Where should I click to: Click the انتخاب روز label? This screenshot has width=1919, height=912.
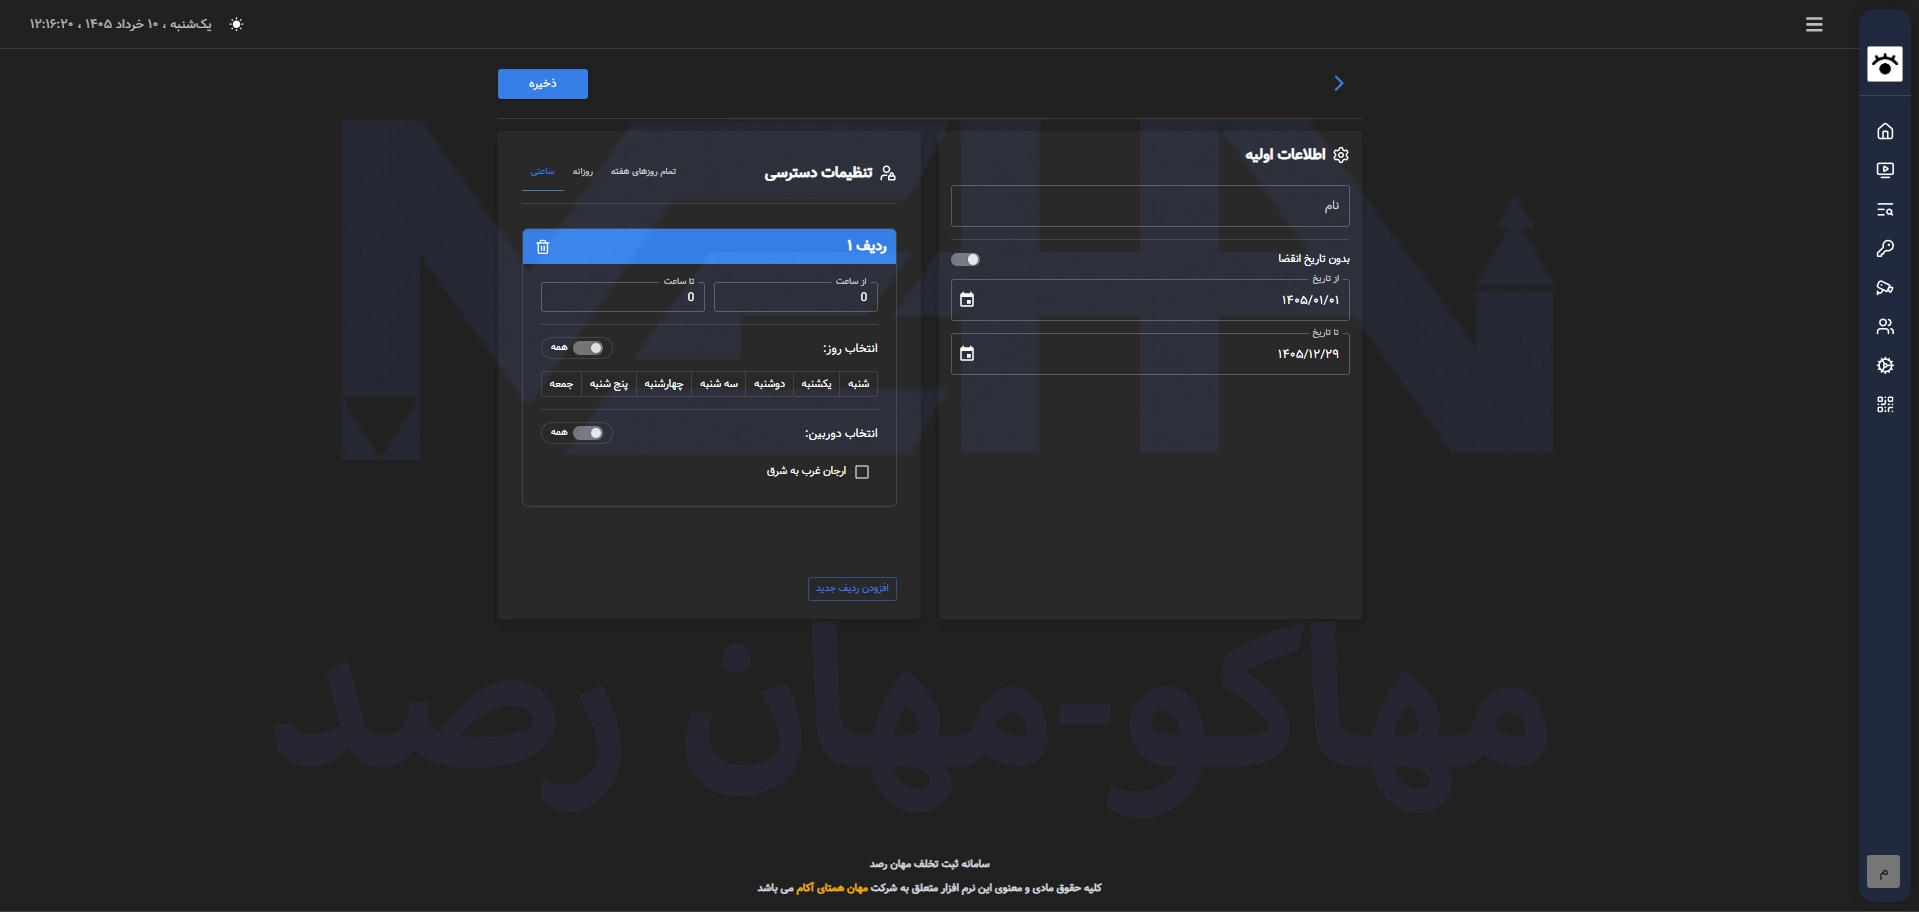pyautogui.click(x=850, y=348)
